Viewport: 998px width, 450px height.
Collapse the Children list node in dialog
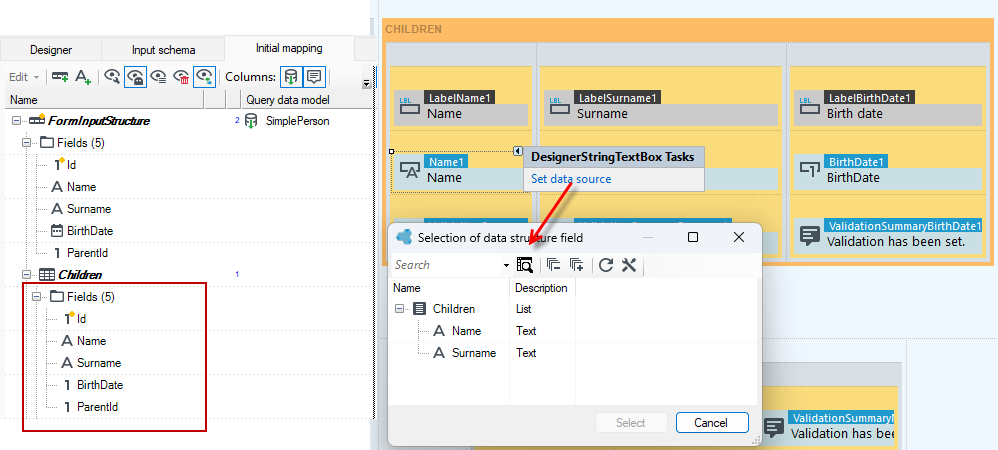(x=400, y=309)
